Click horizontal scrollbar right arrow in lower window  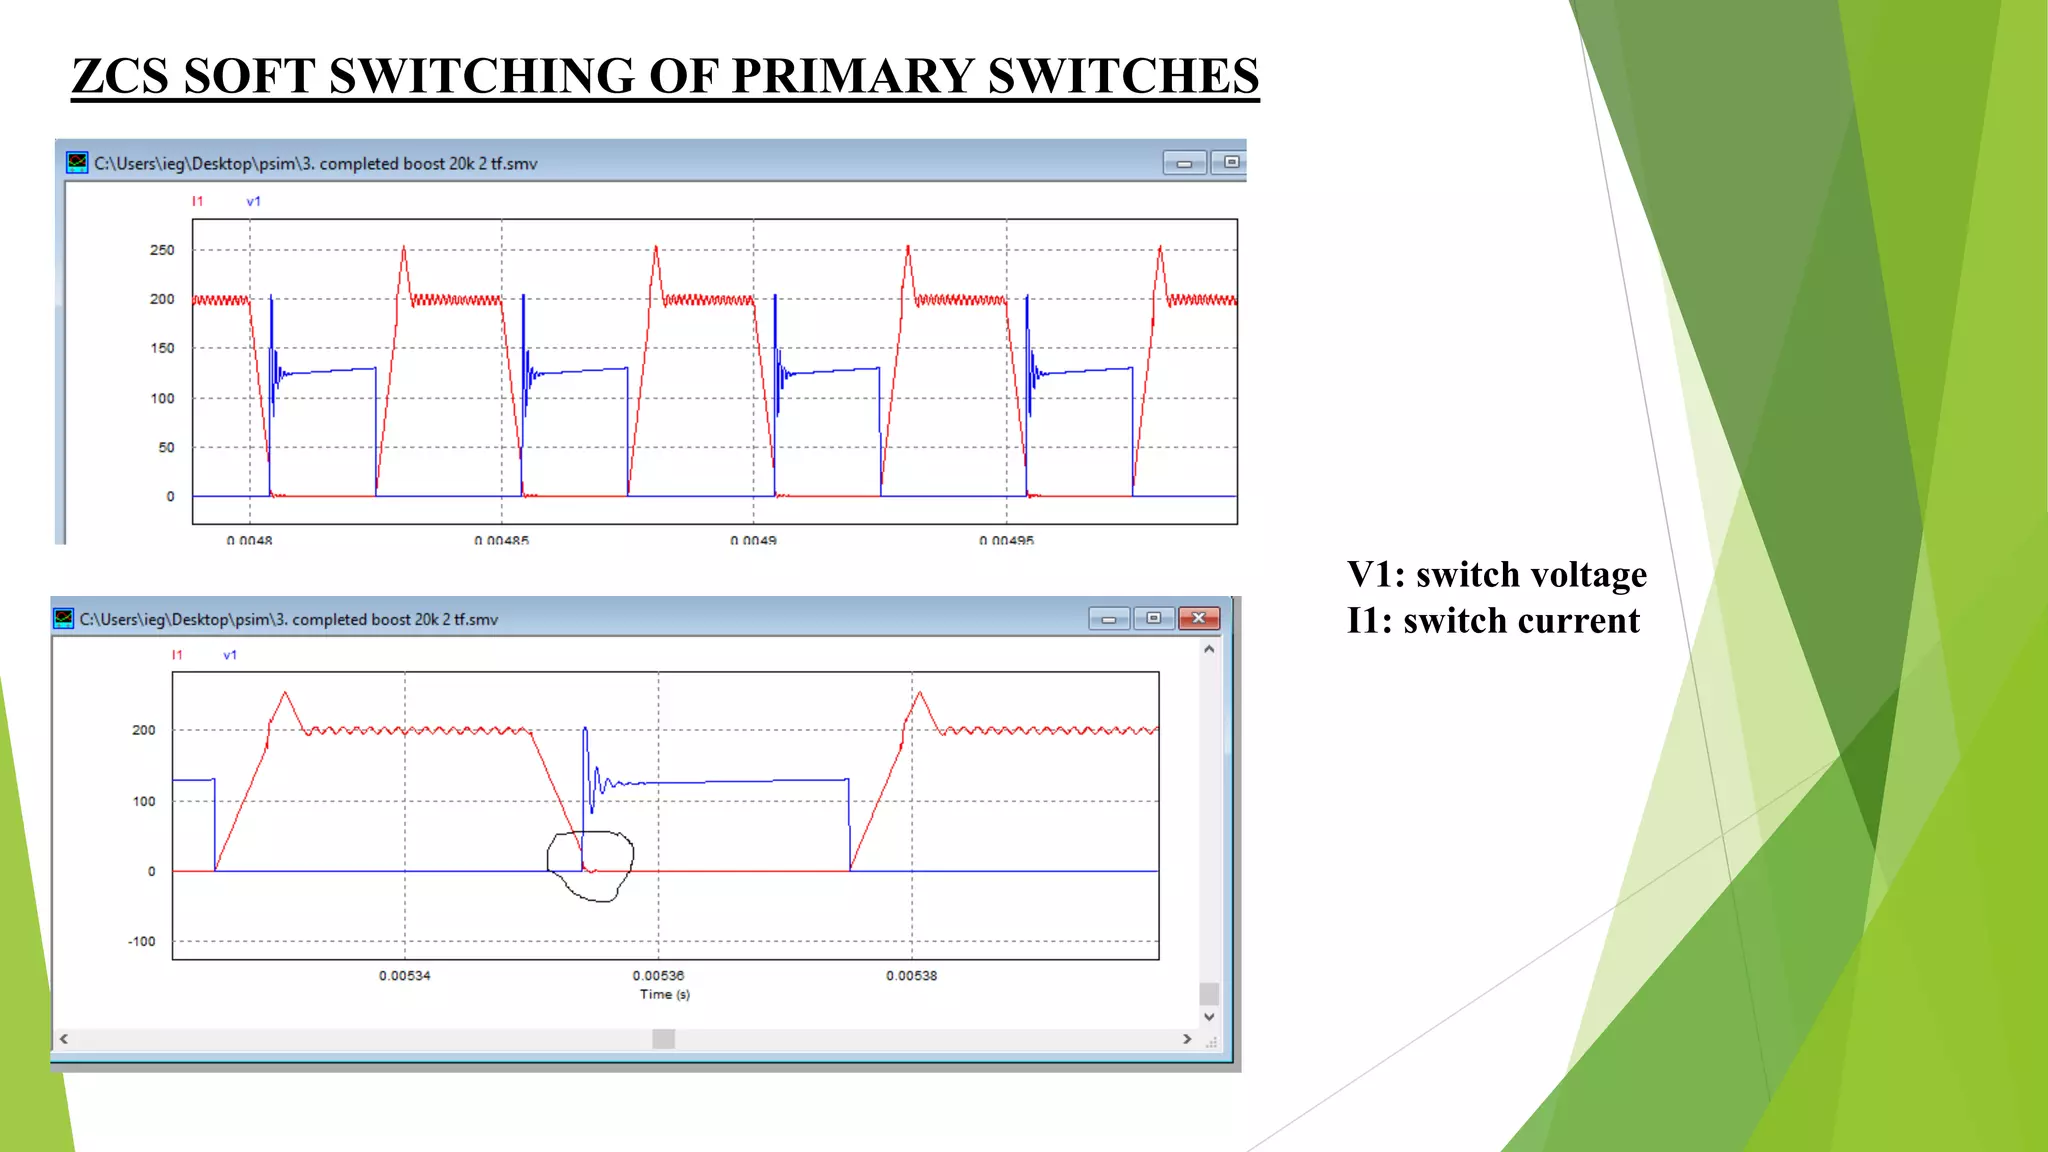pos(1187,1039)
